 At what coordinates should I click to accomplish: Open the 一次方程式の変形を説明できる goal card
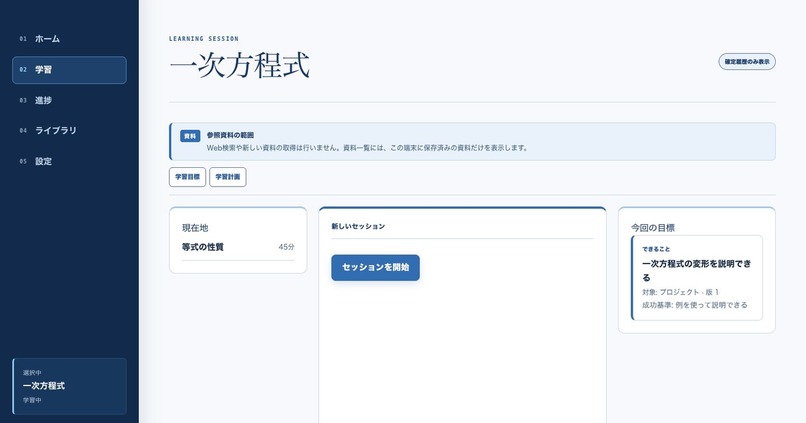click(697, 278)
